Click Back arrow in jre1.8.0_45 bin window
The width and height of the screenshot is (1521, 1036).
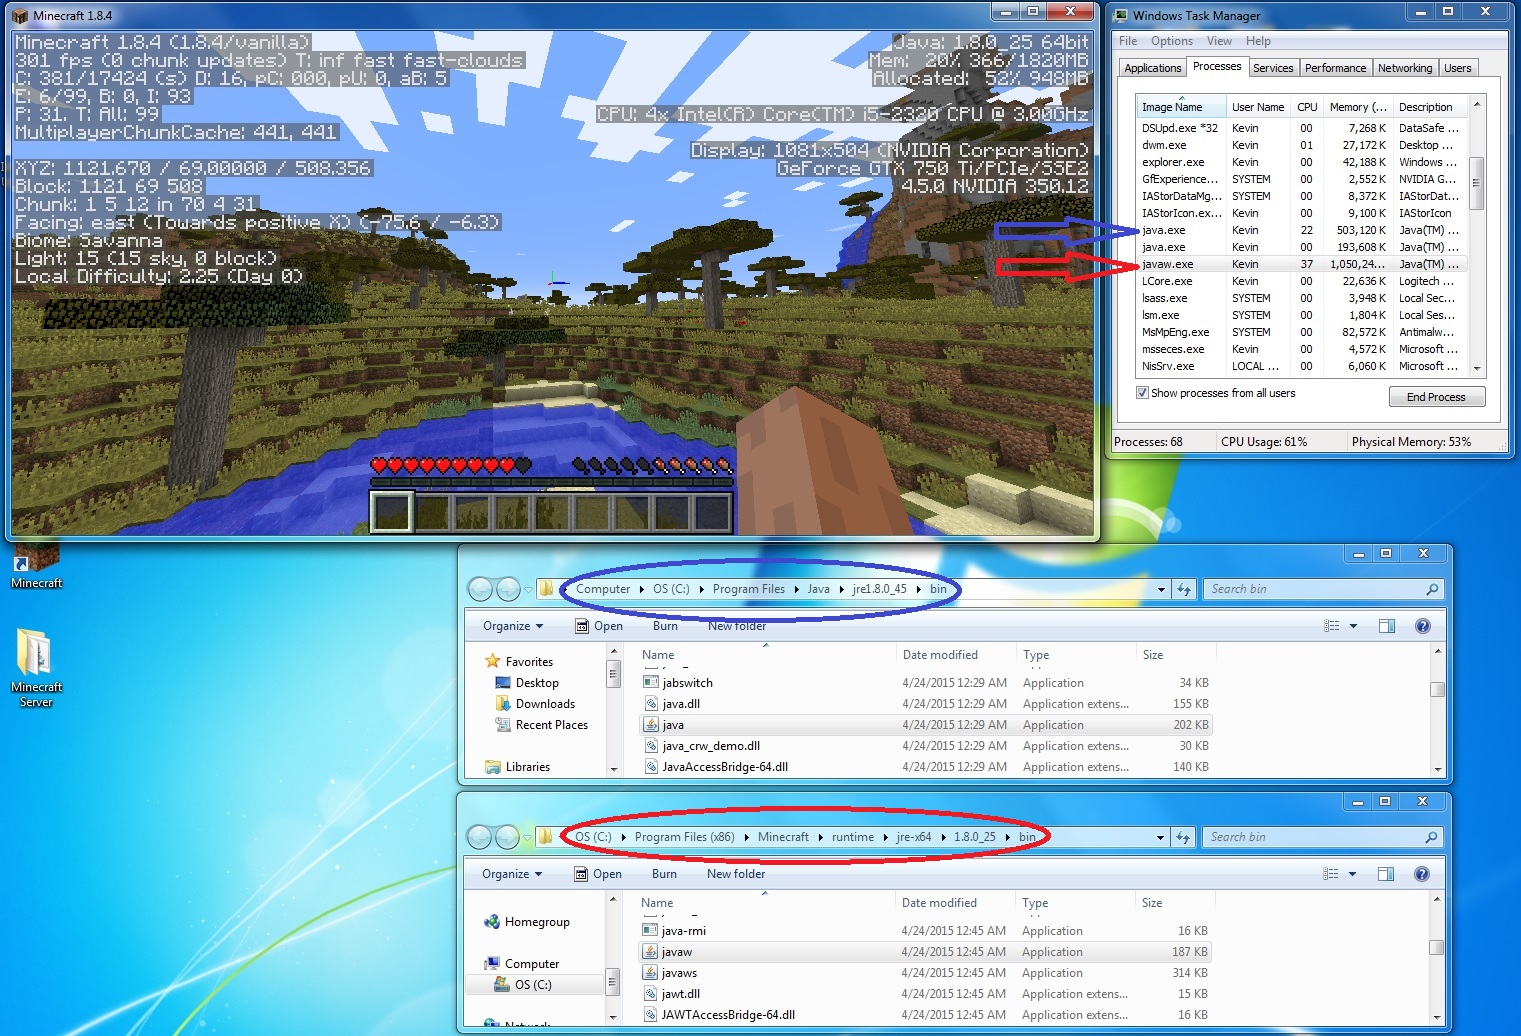tap(481, 589)
